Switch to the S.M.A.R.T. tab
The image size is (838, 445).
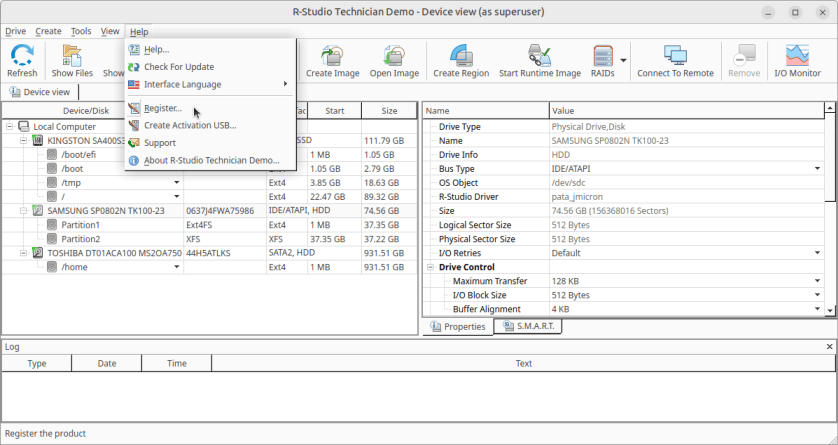(x=528, y=326)
